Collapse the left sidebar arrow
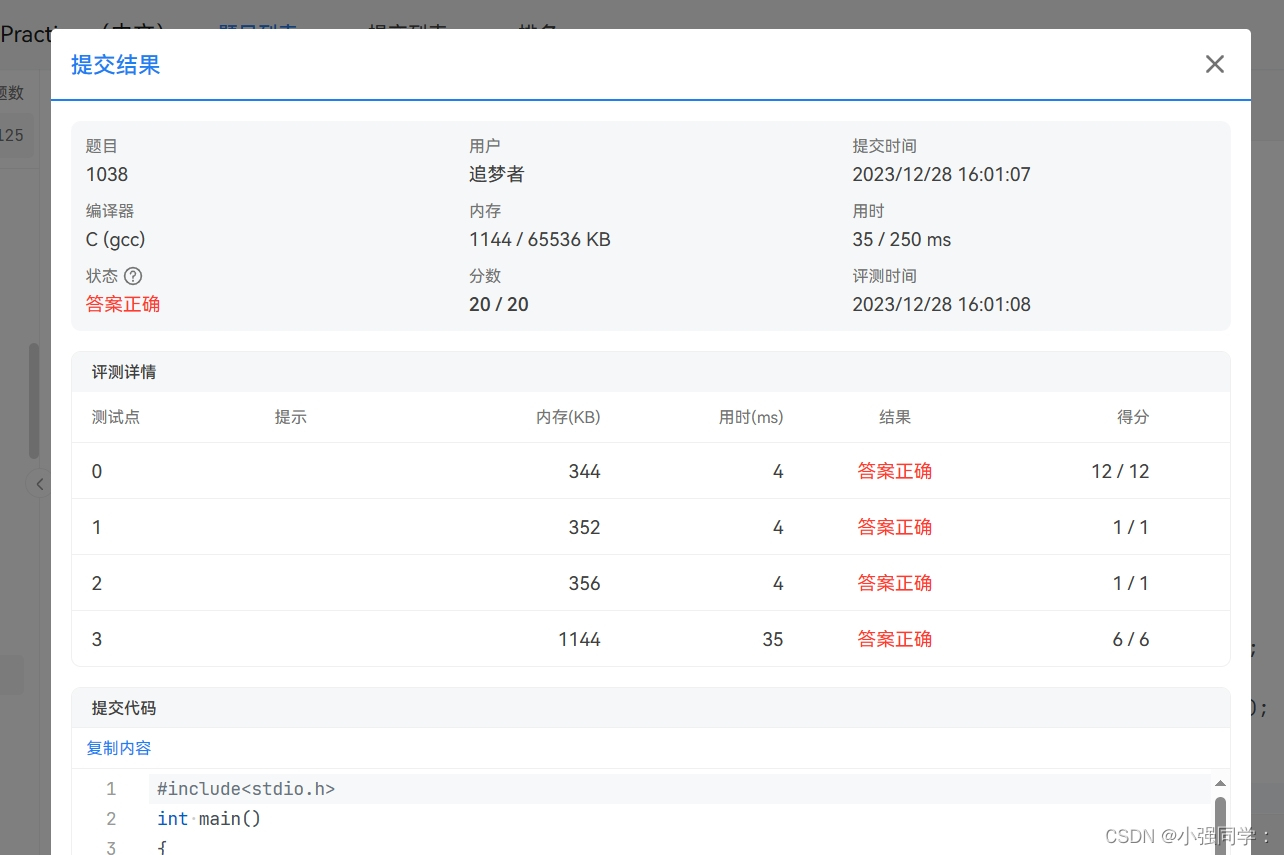Image resolution: width=1284 pixels, height=855 pixels. coord(39,484)
